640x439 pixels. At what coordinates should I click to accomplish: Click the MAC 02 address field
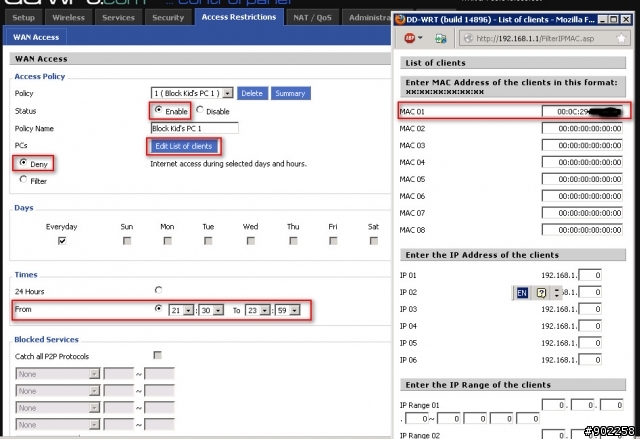(582, 129)
